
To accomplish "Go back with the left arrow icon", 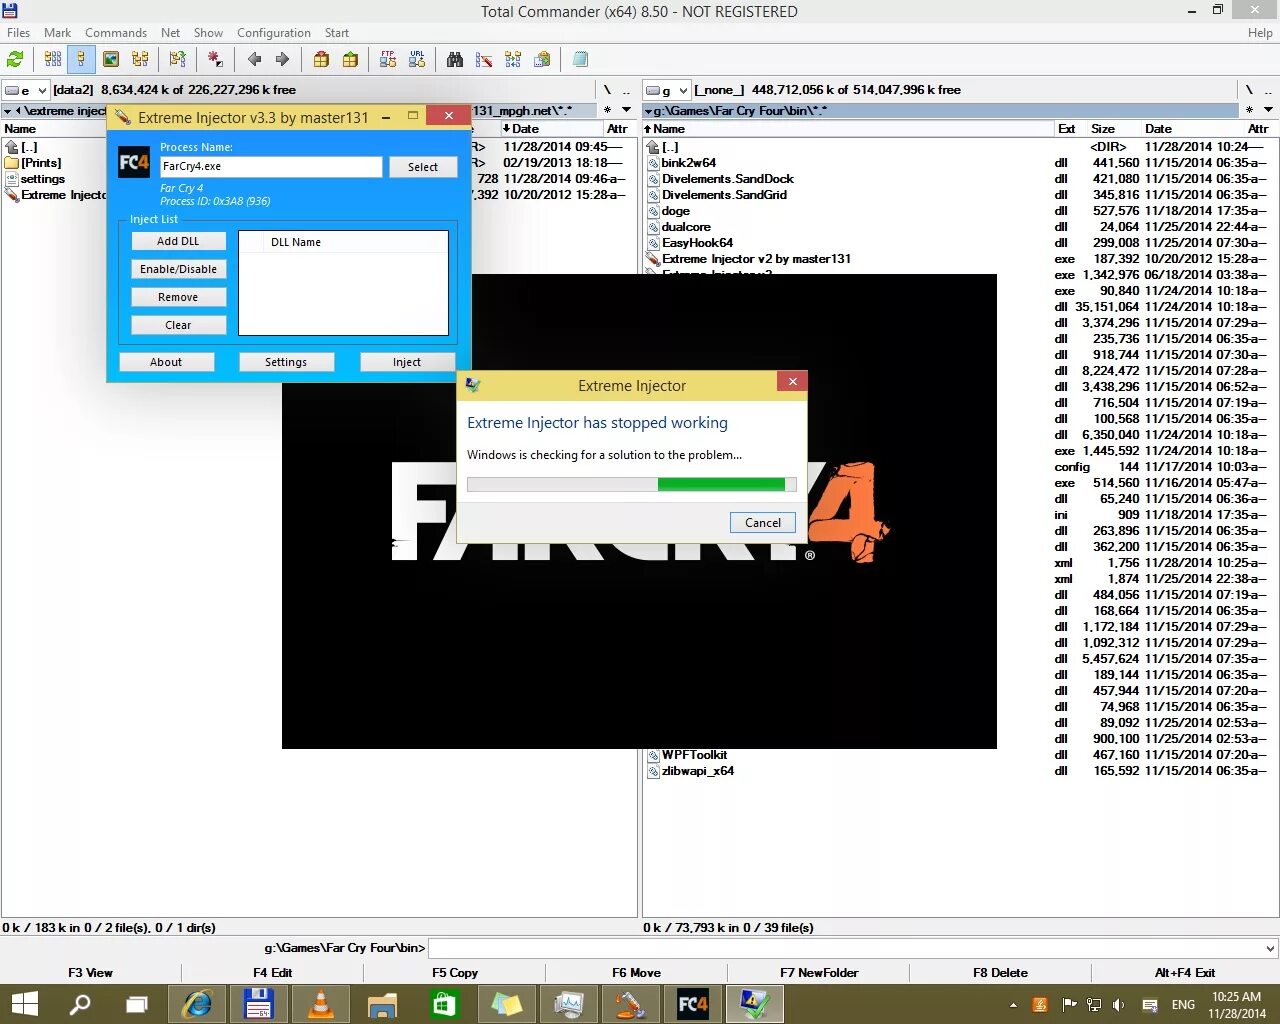I will pyautogui.click(x=254, y=60).
